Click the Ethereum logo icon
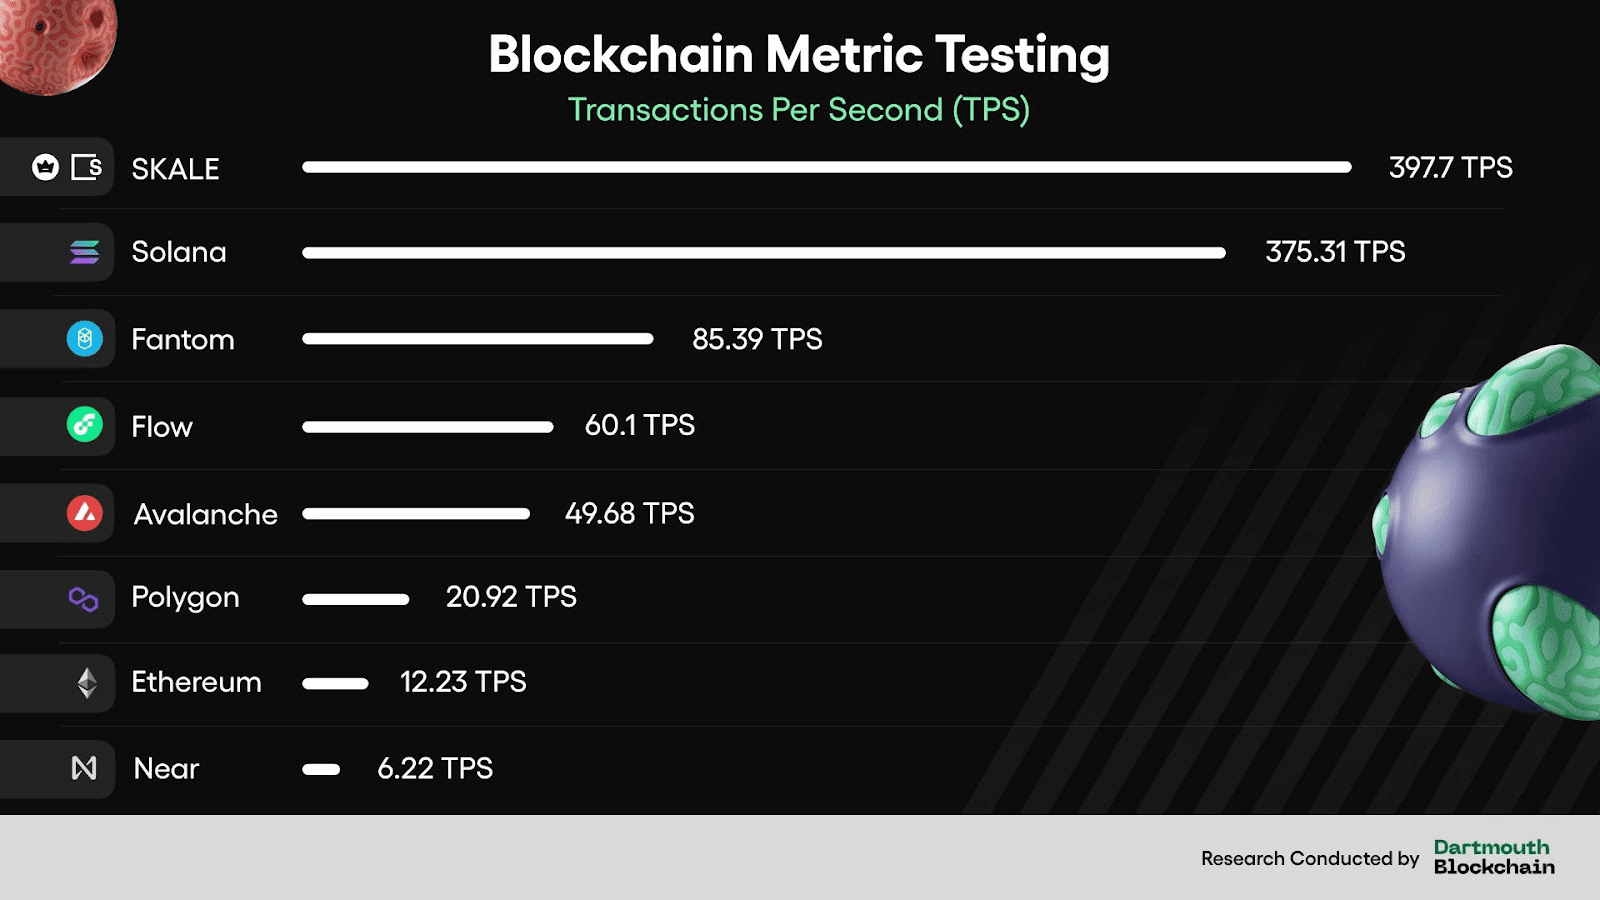The height and width of the screenshot is (900, 1600). (87, 683)
